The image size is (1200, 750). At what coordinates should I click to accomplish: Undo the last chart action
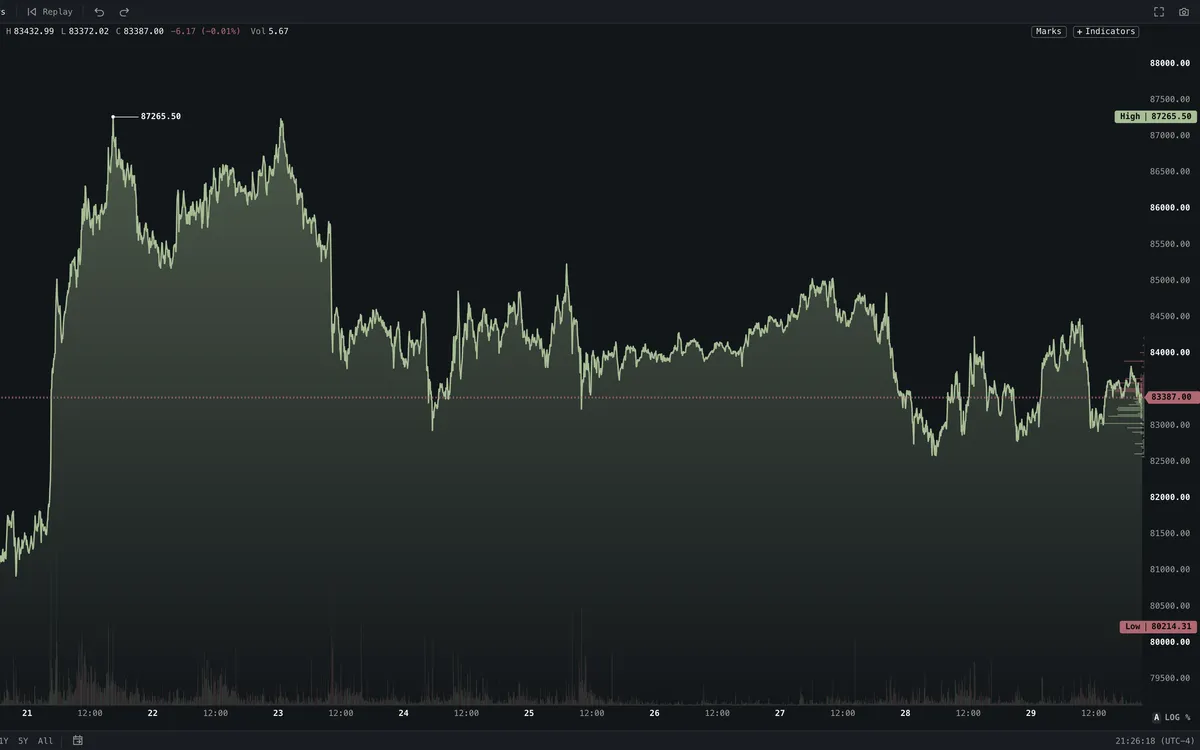[99, 12]
